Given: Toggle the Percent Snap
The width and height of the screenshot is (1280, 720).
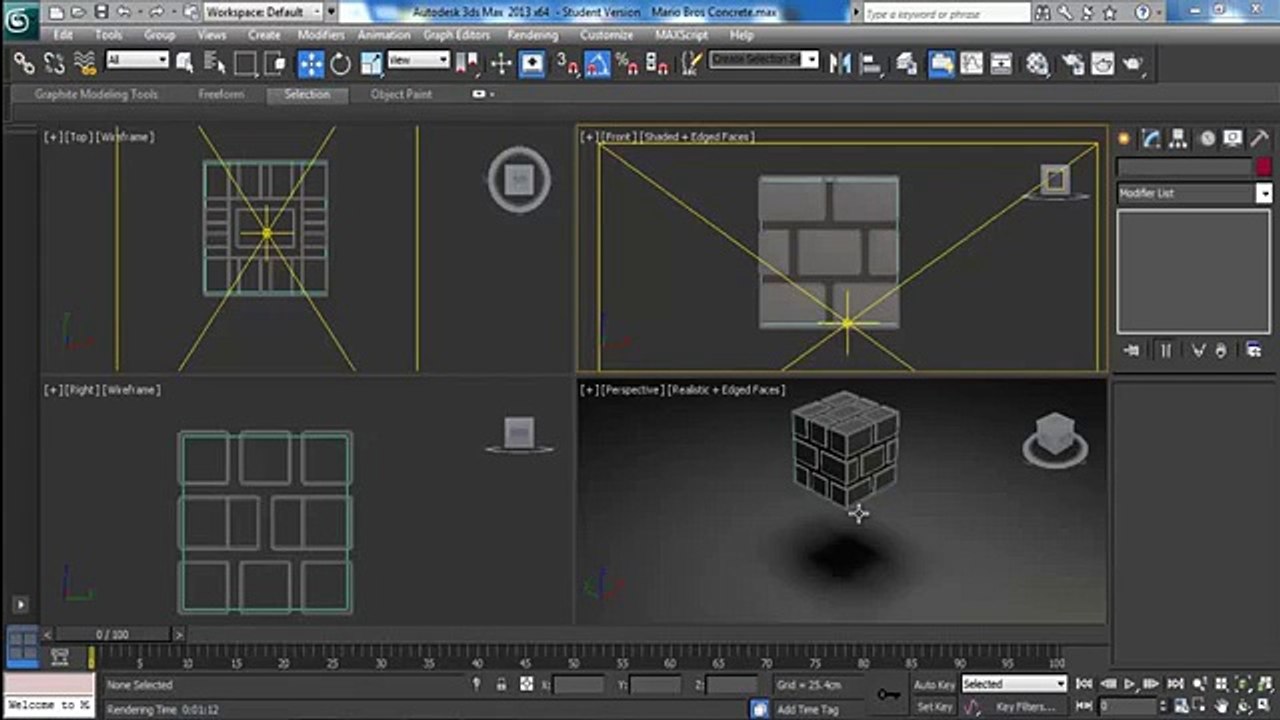Looking at the screenshot, I should point(627,64).
